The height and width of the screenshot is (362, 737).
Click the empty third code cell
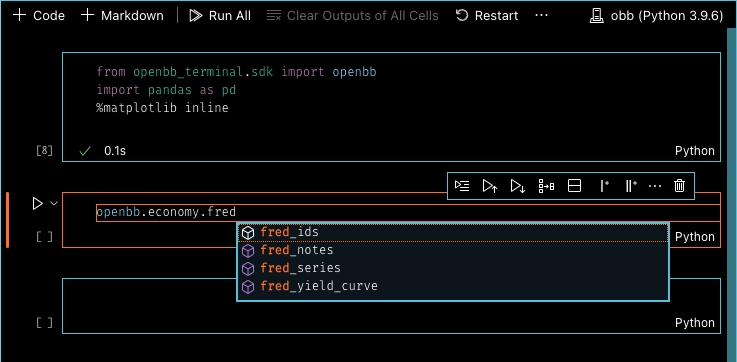tap(391, 306)
